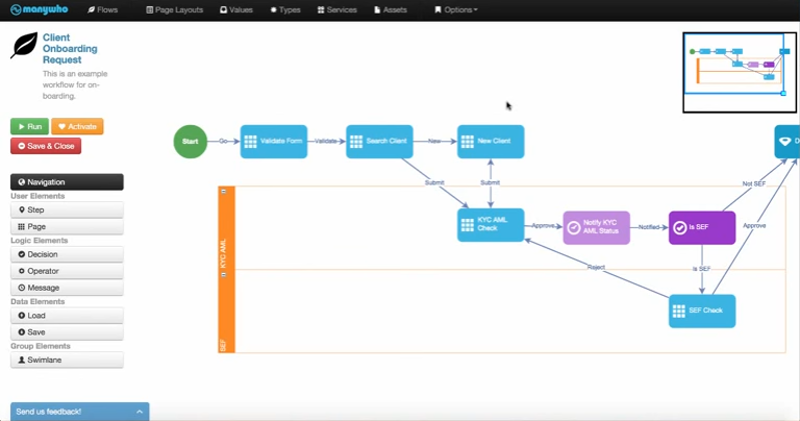The image size is (800, 421).
Task: Click the flow minimap overview thumbnail
Action: [738, 71]
